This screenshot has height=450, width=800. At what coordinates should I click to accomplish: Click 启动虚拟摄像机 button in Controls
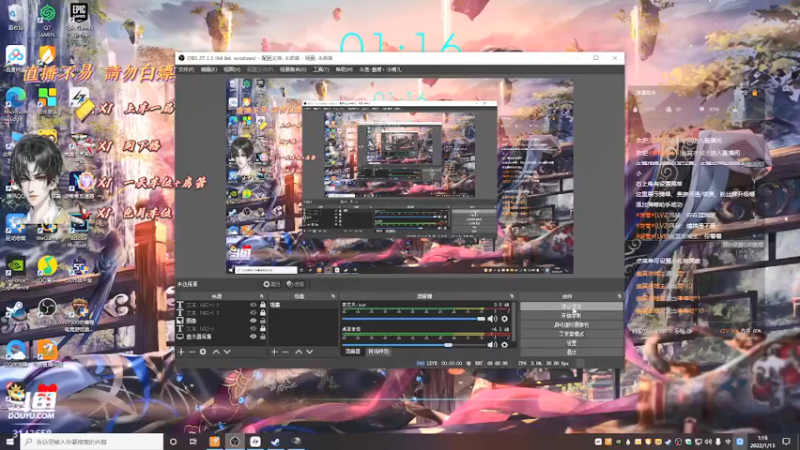point(571,324)
